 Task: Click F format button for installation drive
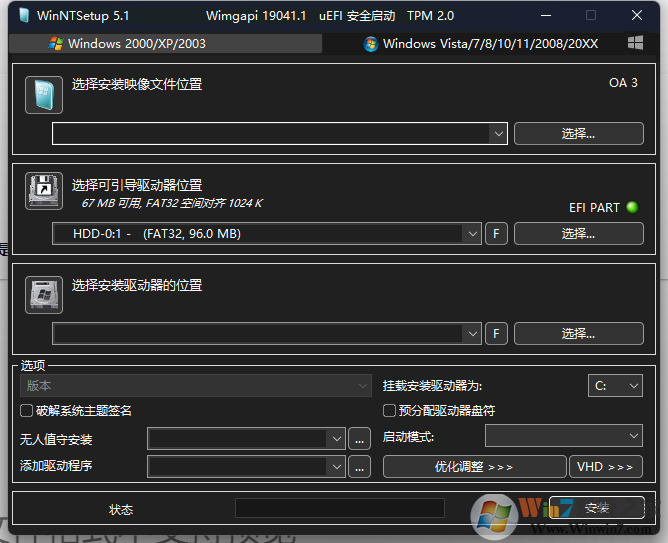tap(496, 333)
